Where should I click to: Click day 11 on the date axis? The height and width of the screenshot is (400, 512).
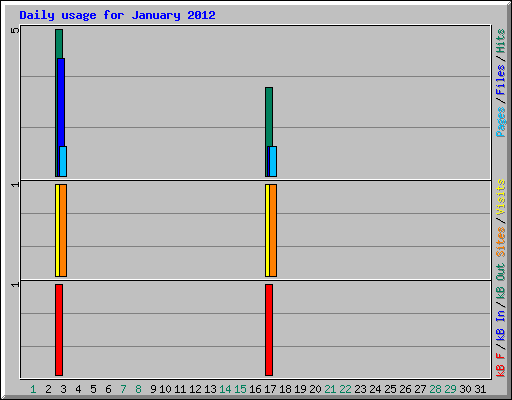[x=180, y=389]
